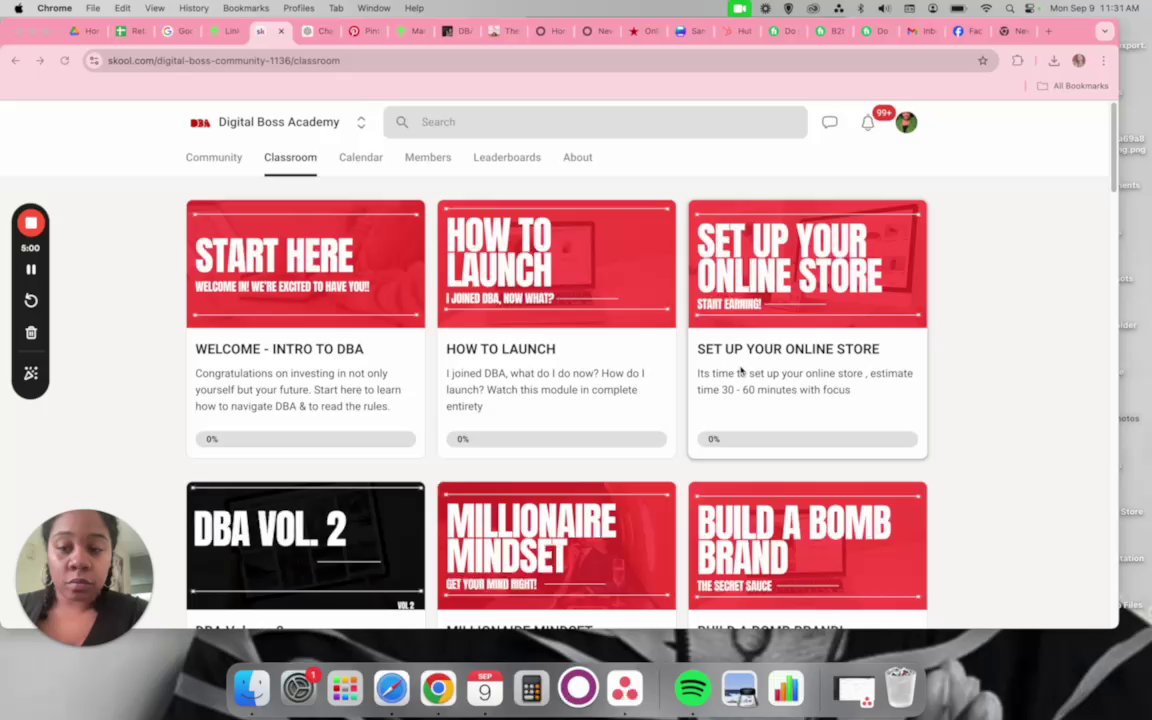Open the MILLIONAIRE MINDSET course thumbnail
Screen dimensions: 1152x720
tap(556, 546)
